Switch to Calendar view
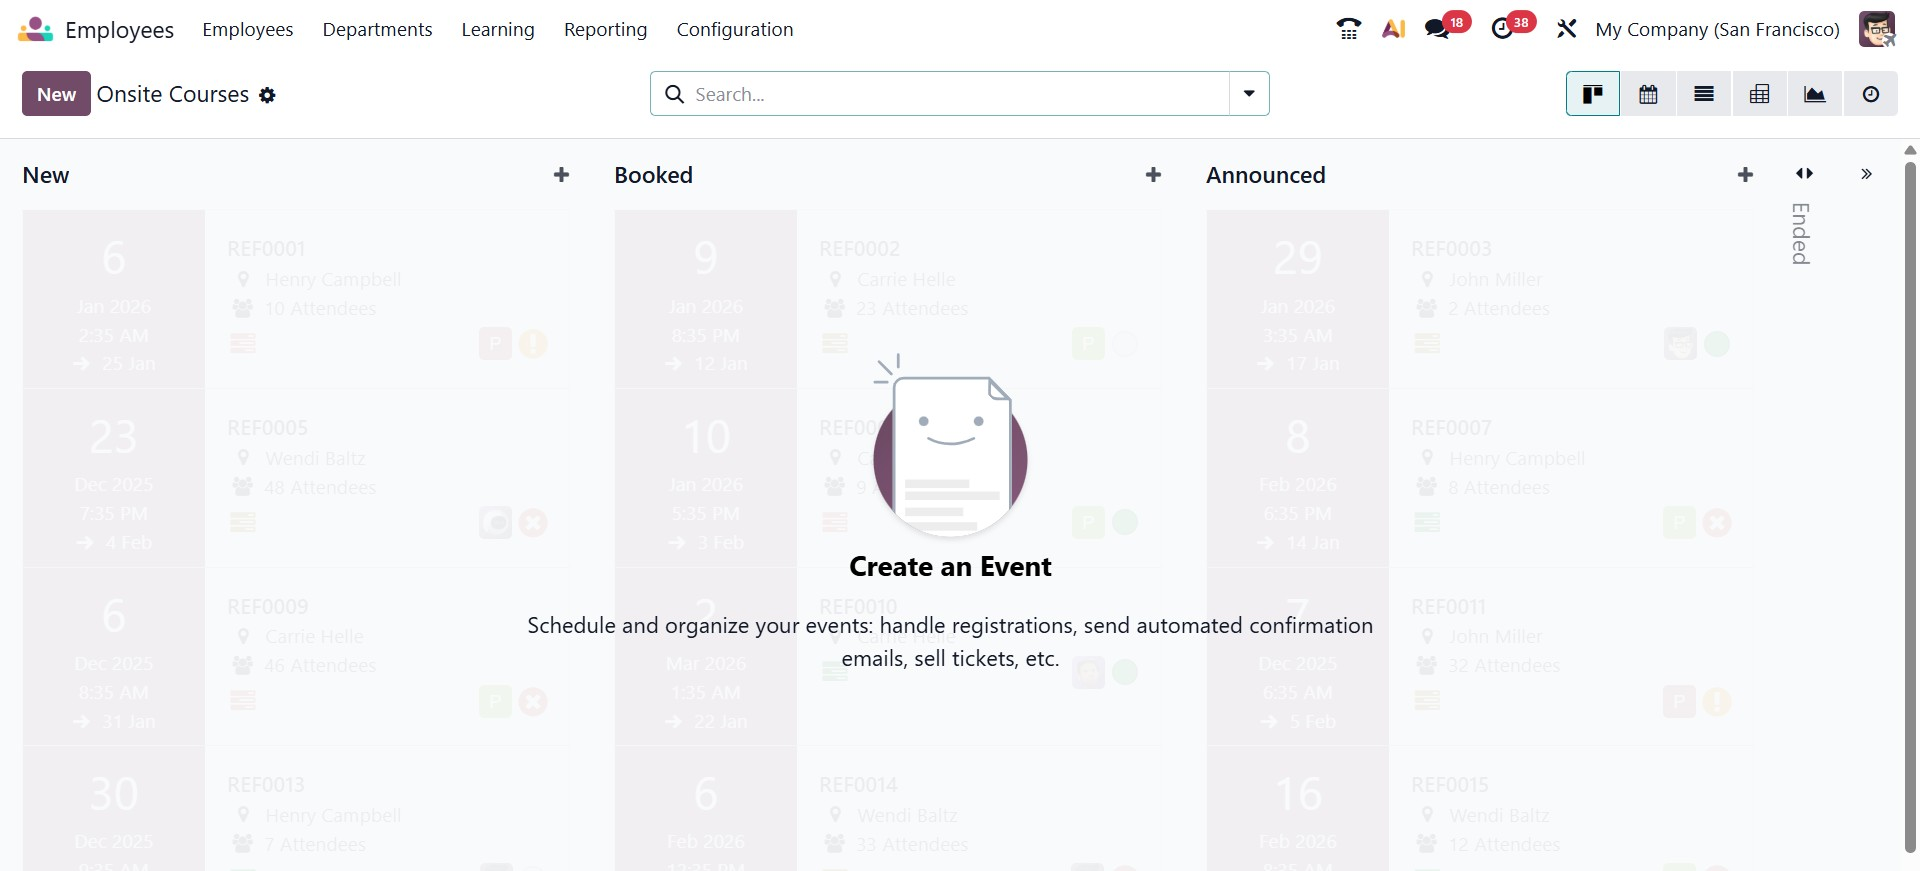This screenshot has width=1920, height=871. (1648, 94)
